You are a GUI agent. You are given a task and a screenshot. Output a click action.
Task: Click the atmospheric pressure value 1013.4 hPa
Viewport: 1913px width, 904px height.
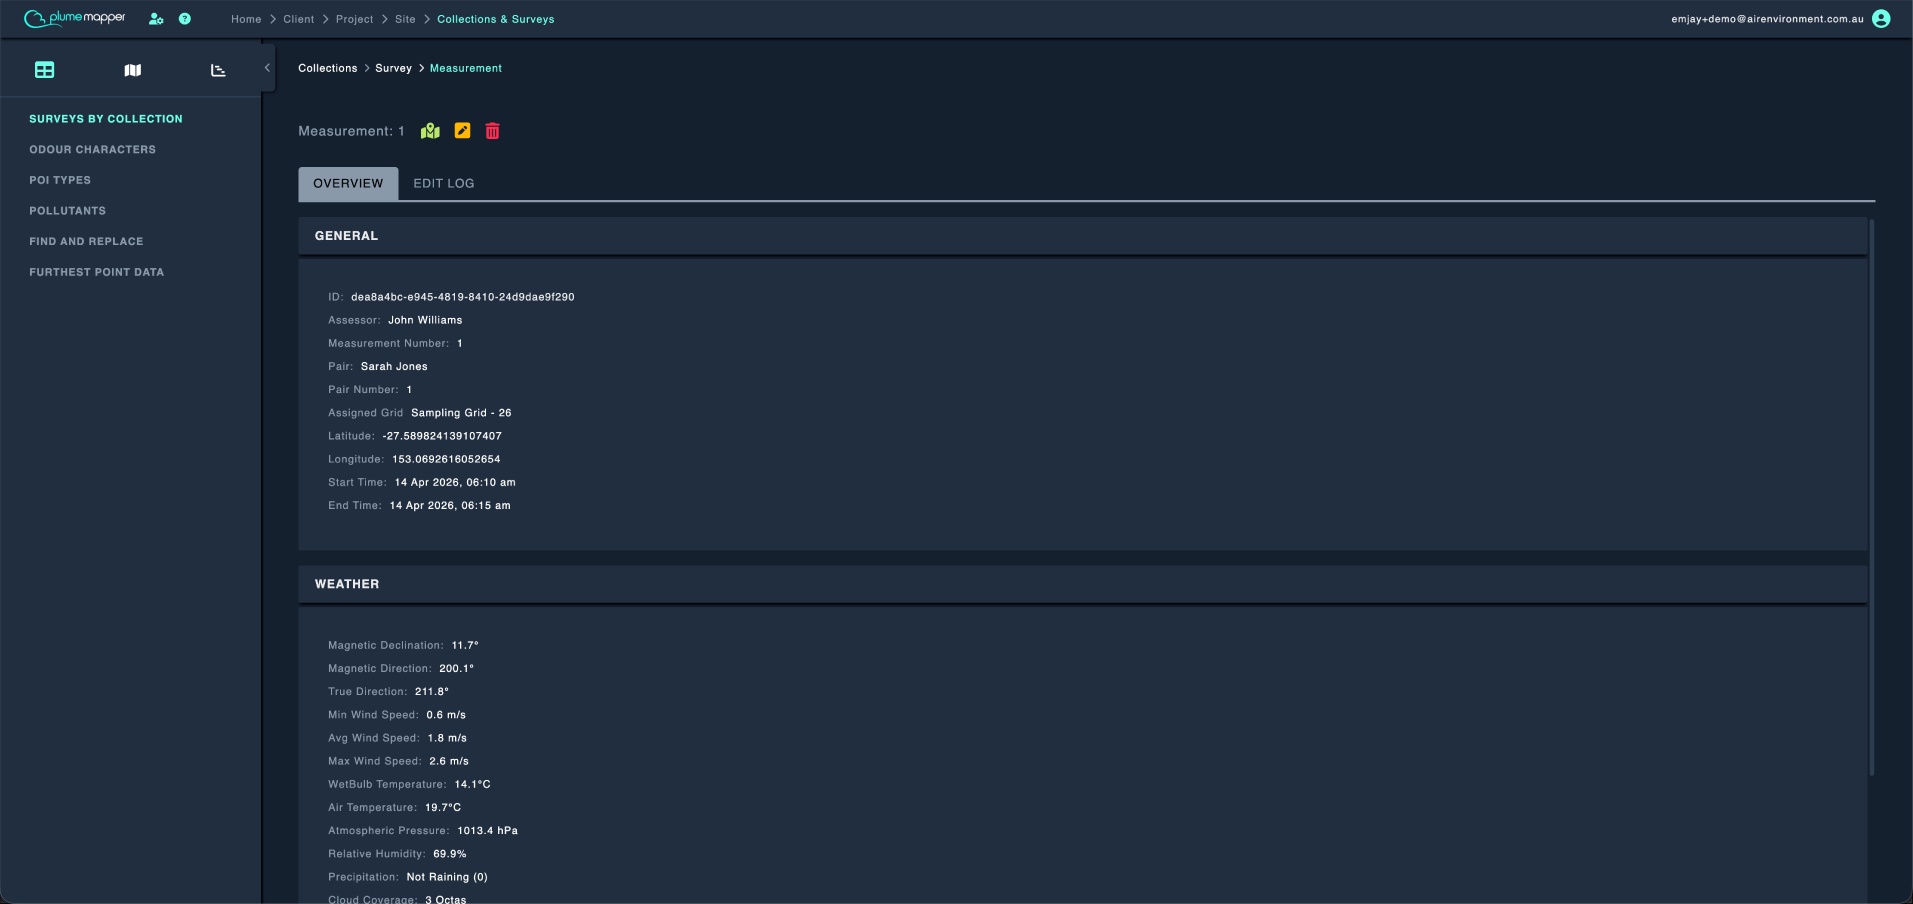488,831
